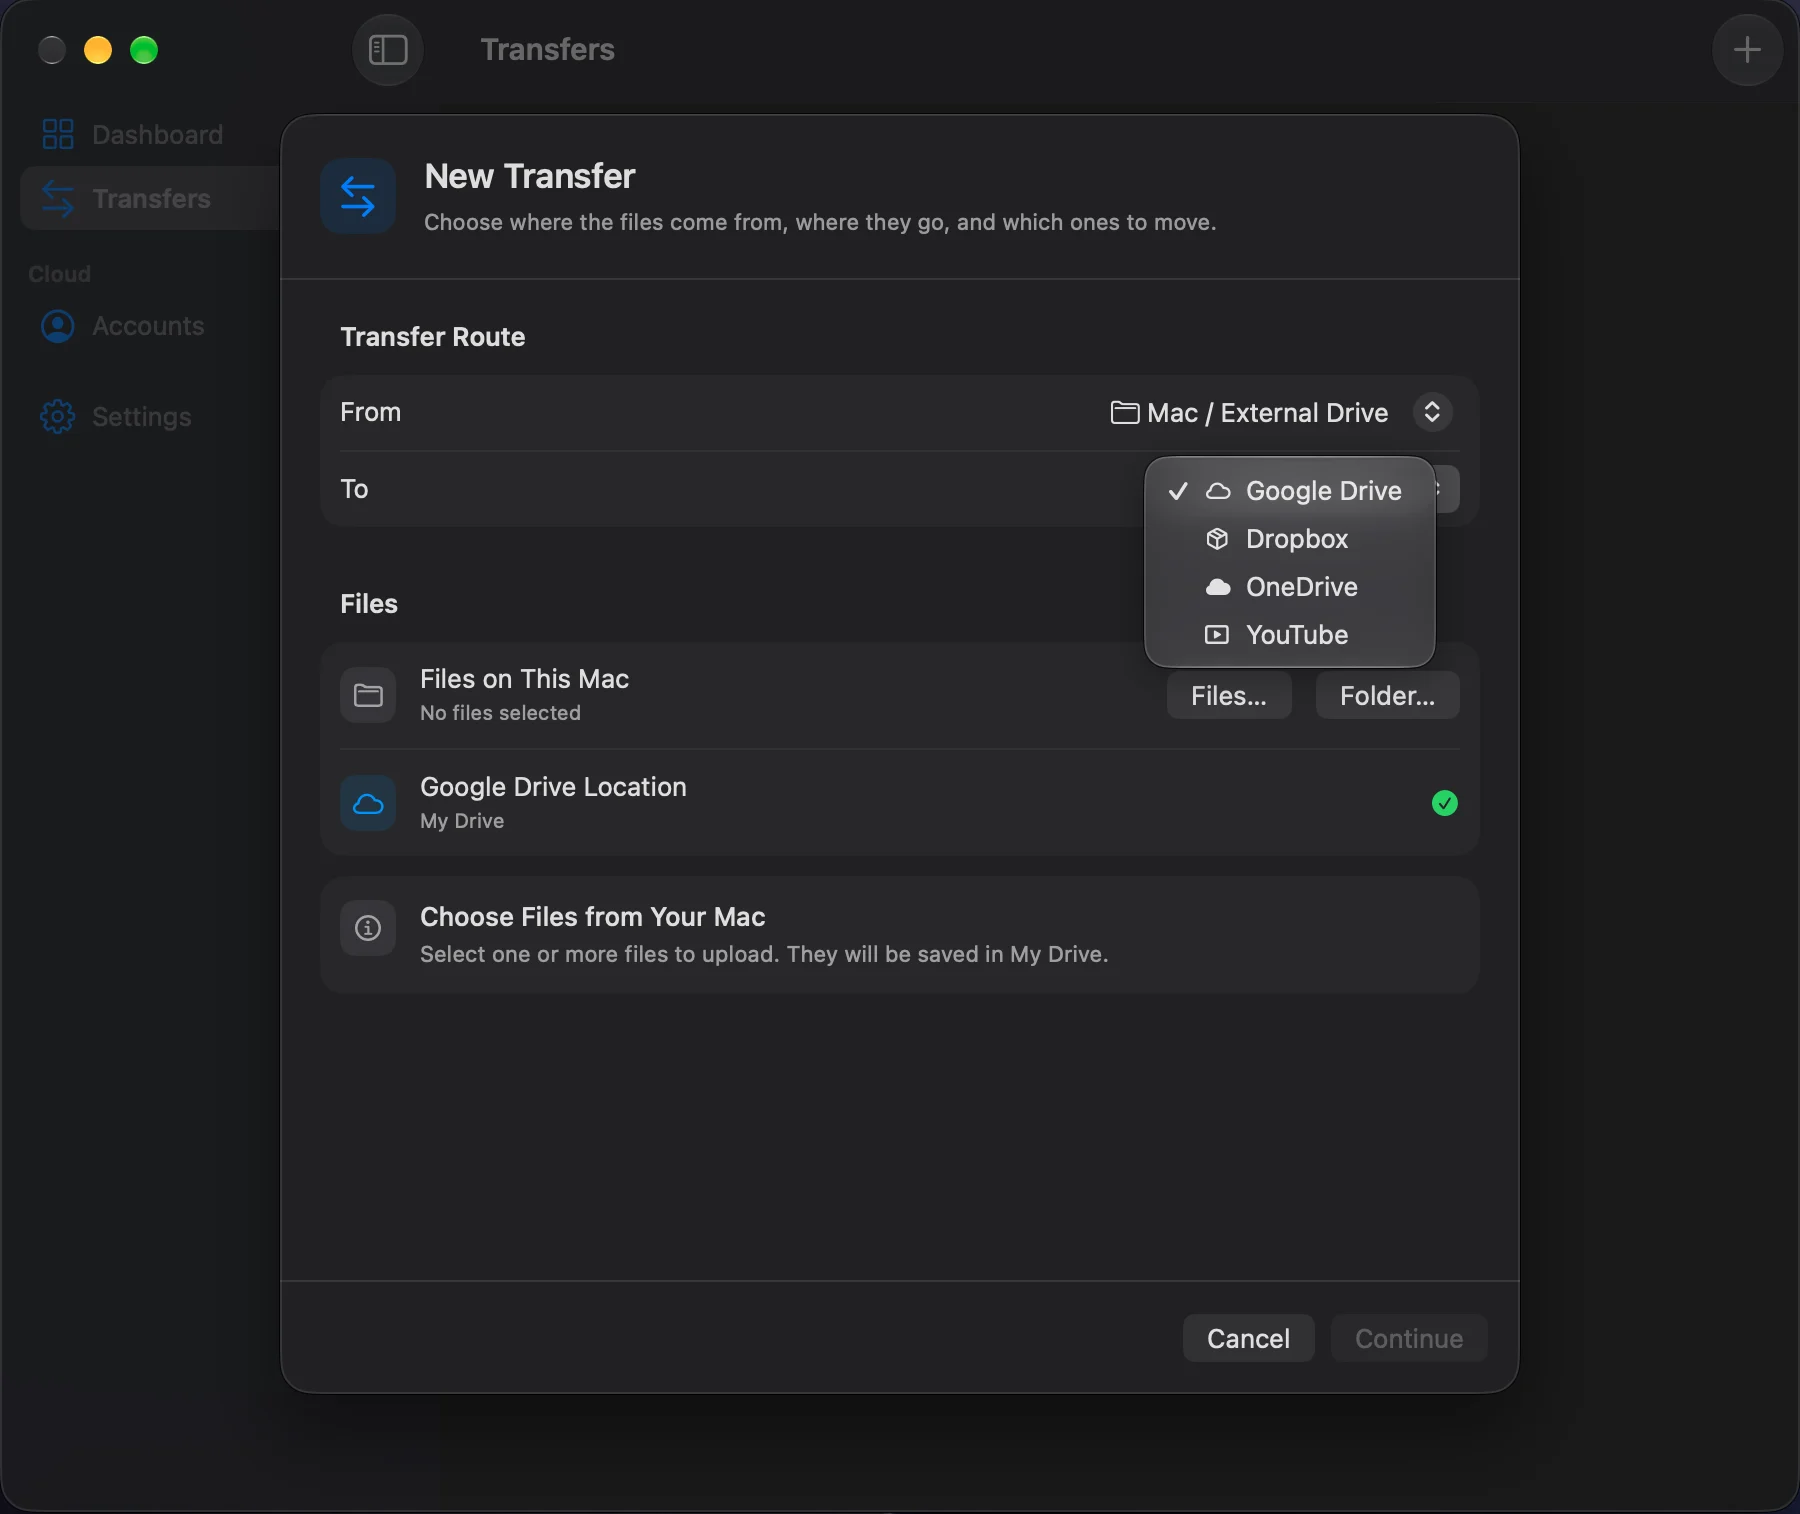This screenshot has width=1800, height=1514.
Task: Click the New Transfer arrows icon
Action: (x=358, y=196)
